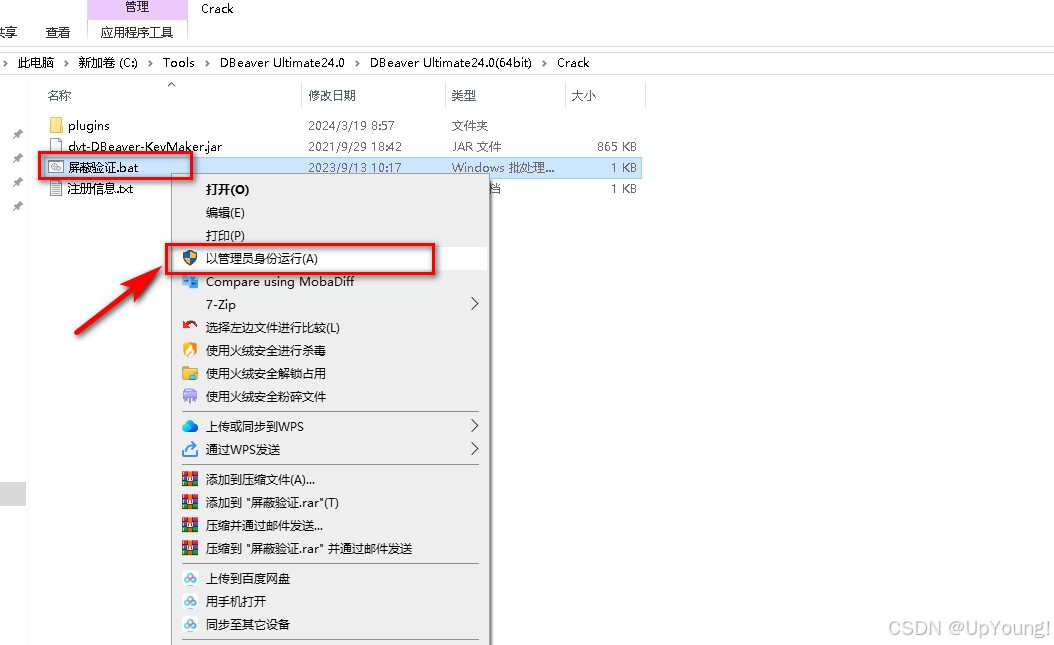Sort by 修改日期 column header
The height and width of the screenshot is (645, 1054).
tap(332, 95)
